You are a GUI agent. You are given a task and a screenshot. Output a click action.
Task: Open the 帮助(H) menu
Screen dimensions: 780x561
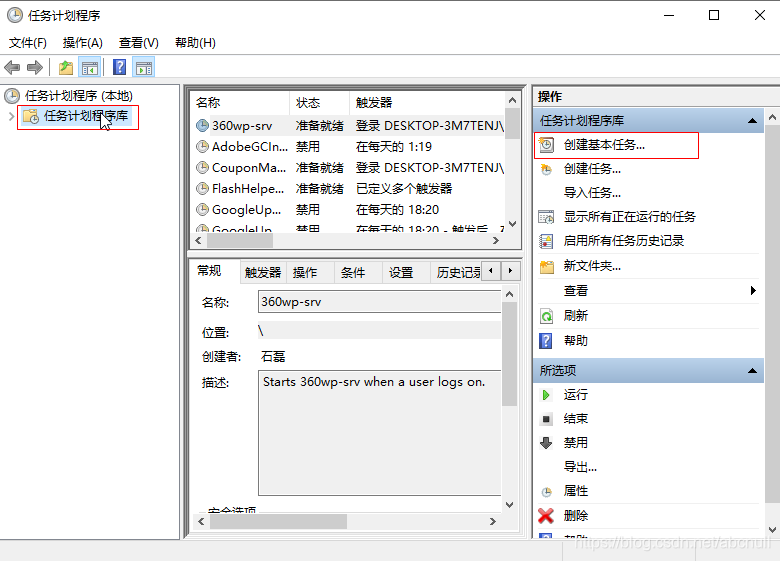pos(195,43)
